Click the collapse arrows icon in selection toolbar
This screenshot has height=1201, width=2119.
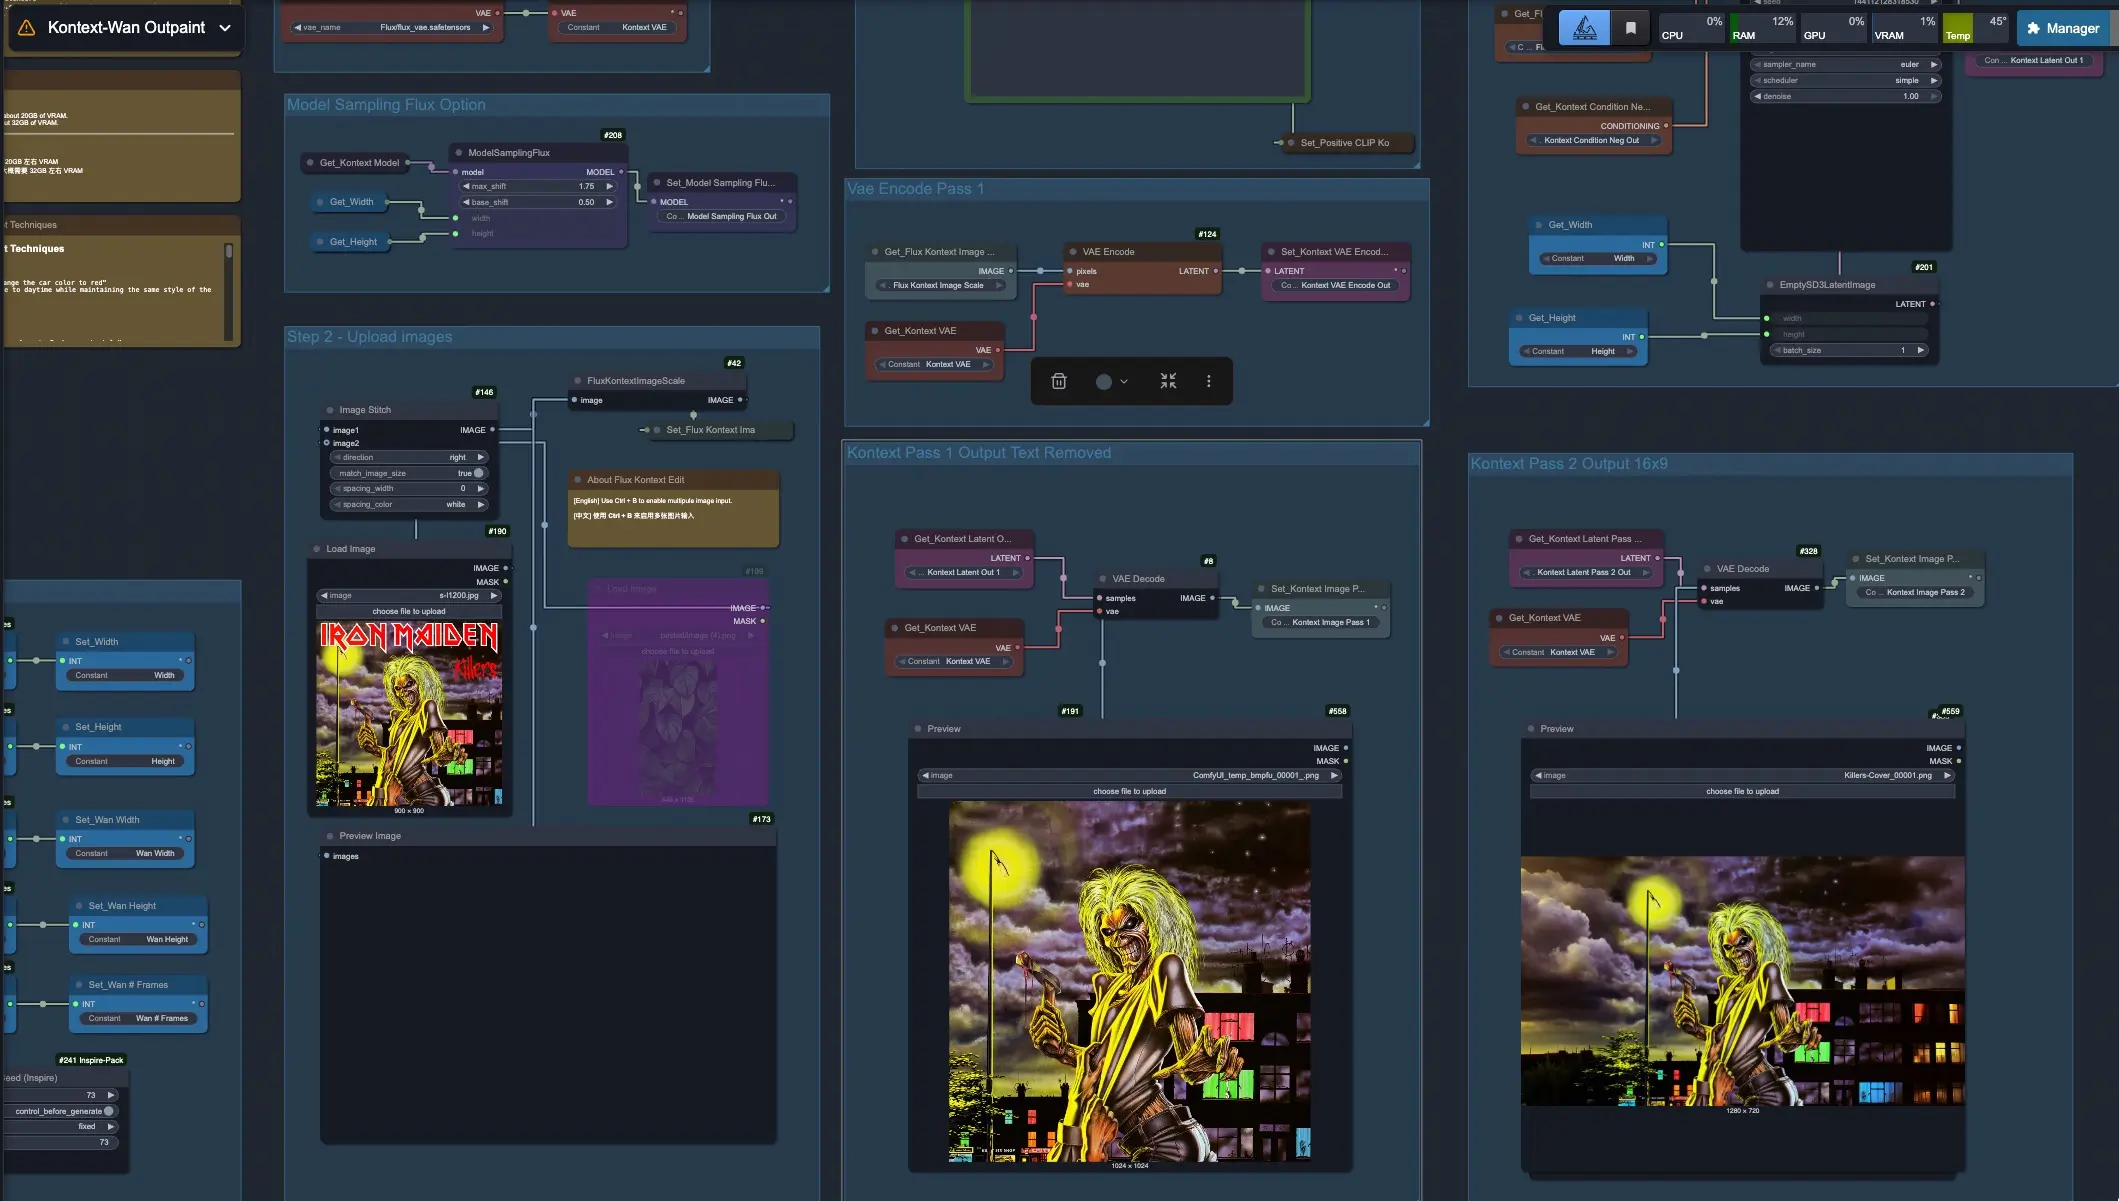point(1168,381)
